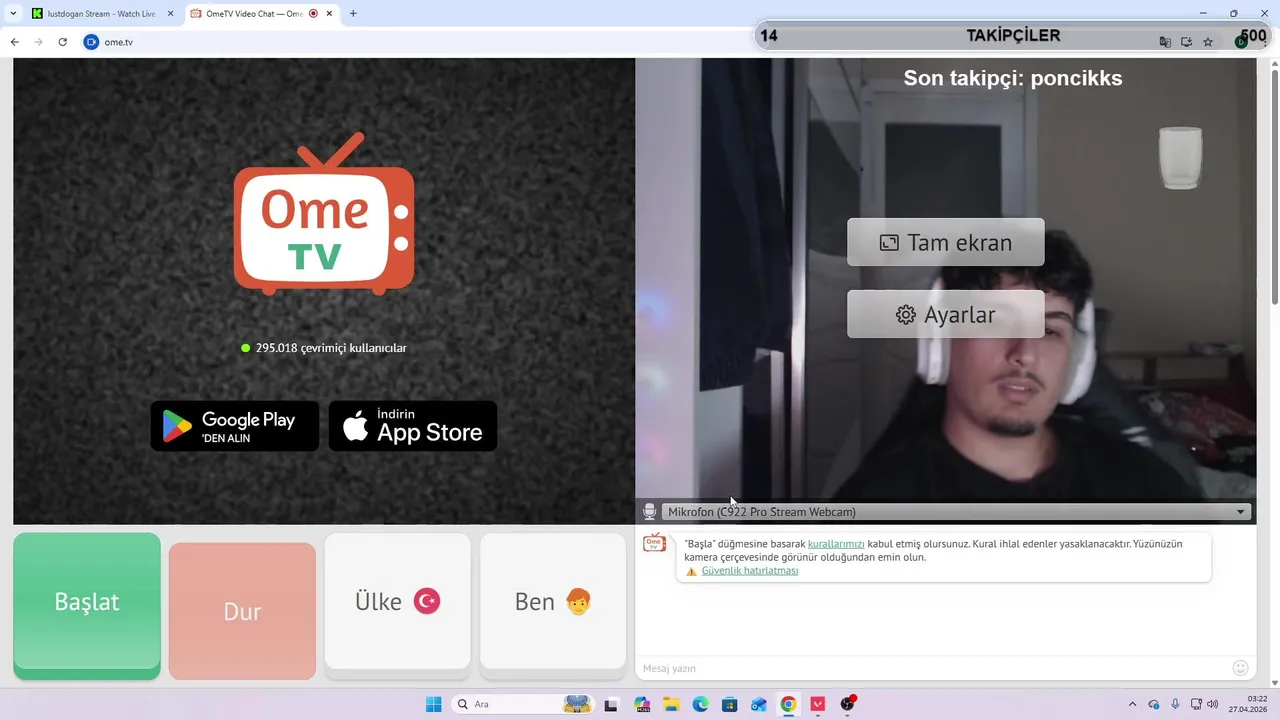
Task: Click the taskbar search box Ara
Action: coord(523,704)
